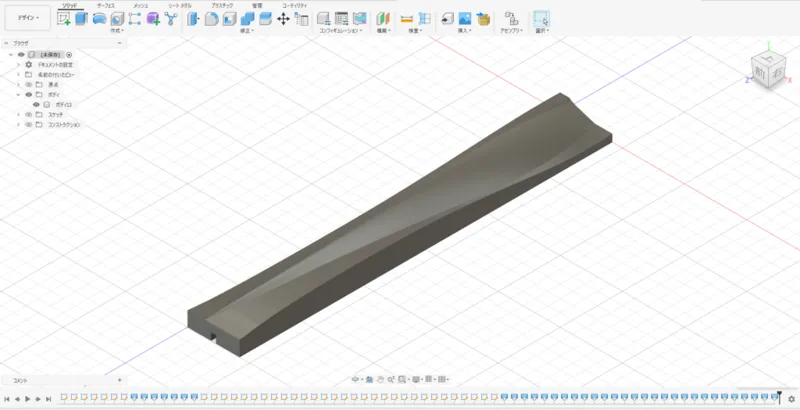Switch to the ソリッド tab
Screen dimensions: 800x410
tap(69, 5)
